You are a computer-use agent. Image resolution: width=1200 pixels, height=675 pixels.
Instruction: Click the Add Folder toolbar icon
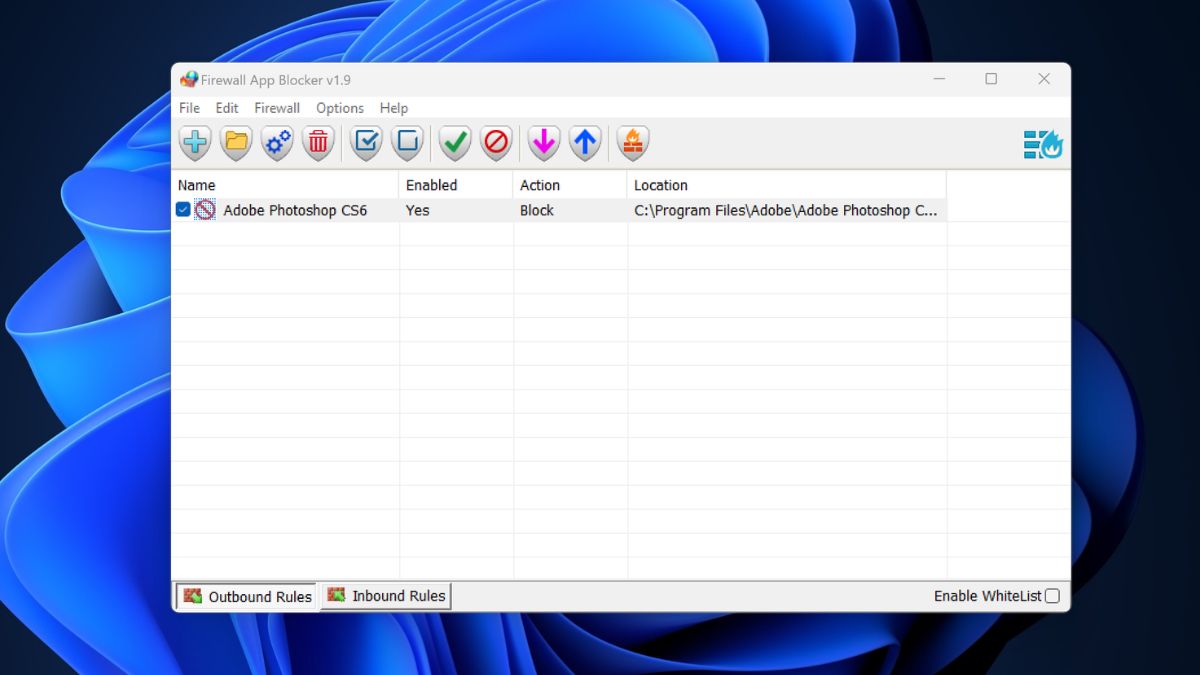click(236, 143)
